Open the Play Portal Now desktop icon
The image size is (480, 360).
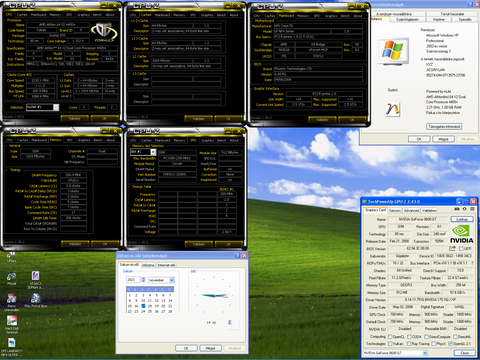point(35,299)
